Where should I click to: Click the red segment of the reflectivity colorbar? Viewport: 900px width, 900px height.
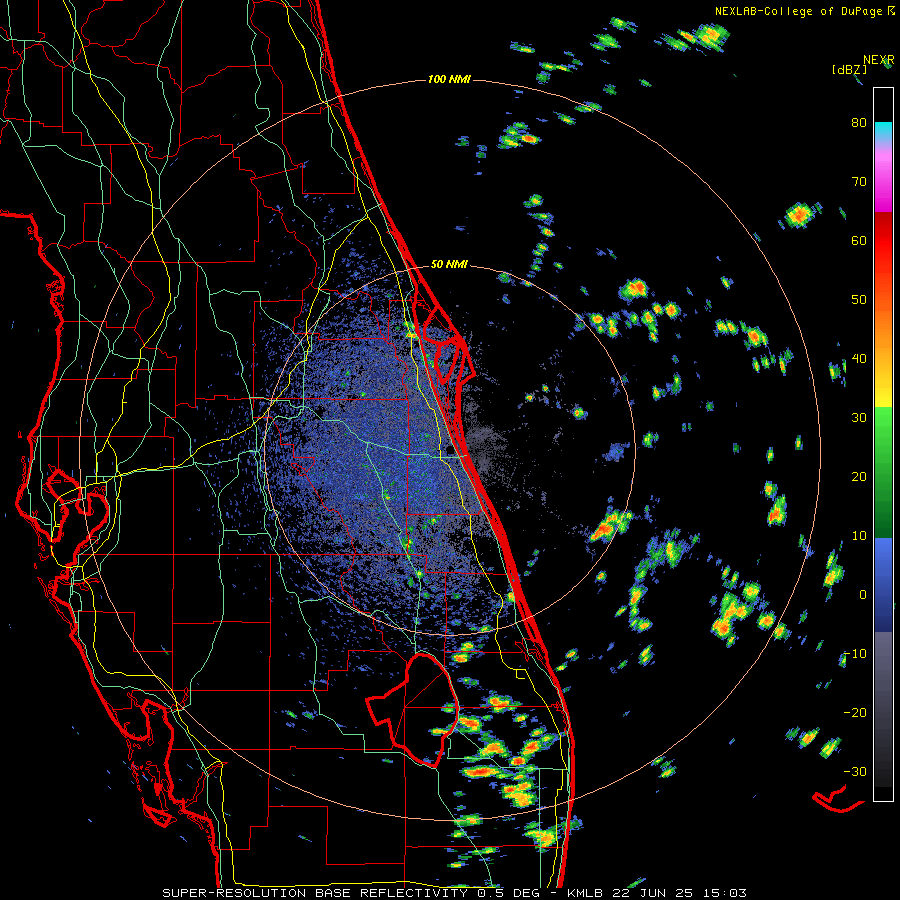883,241
